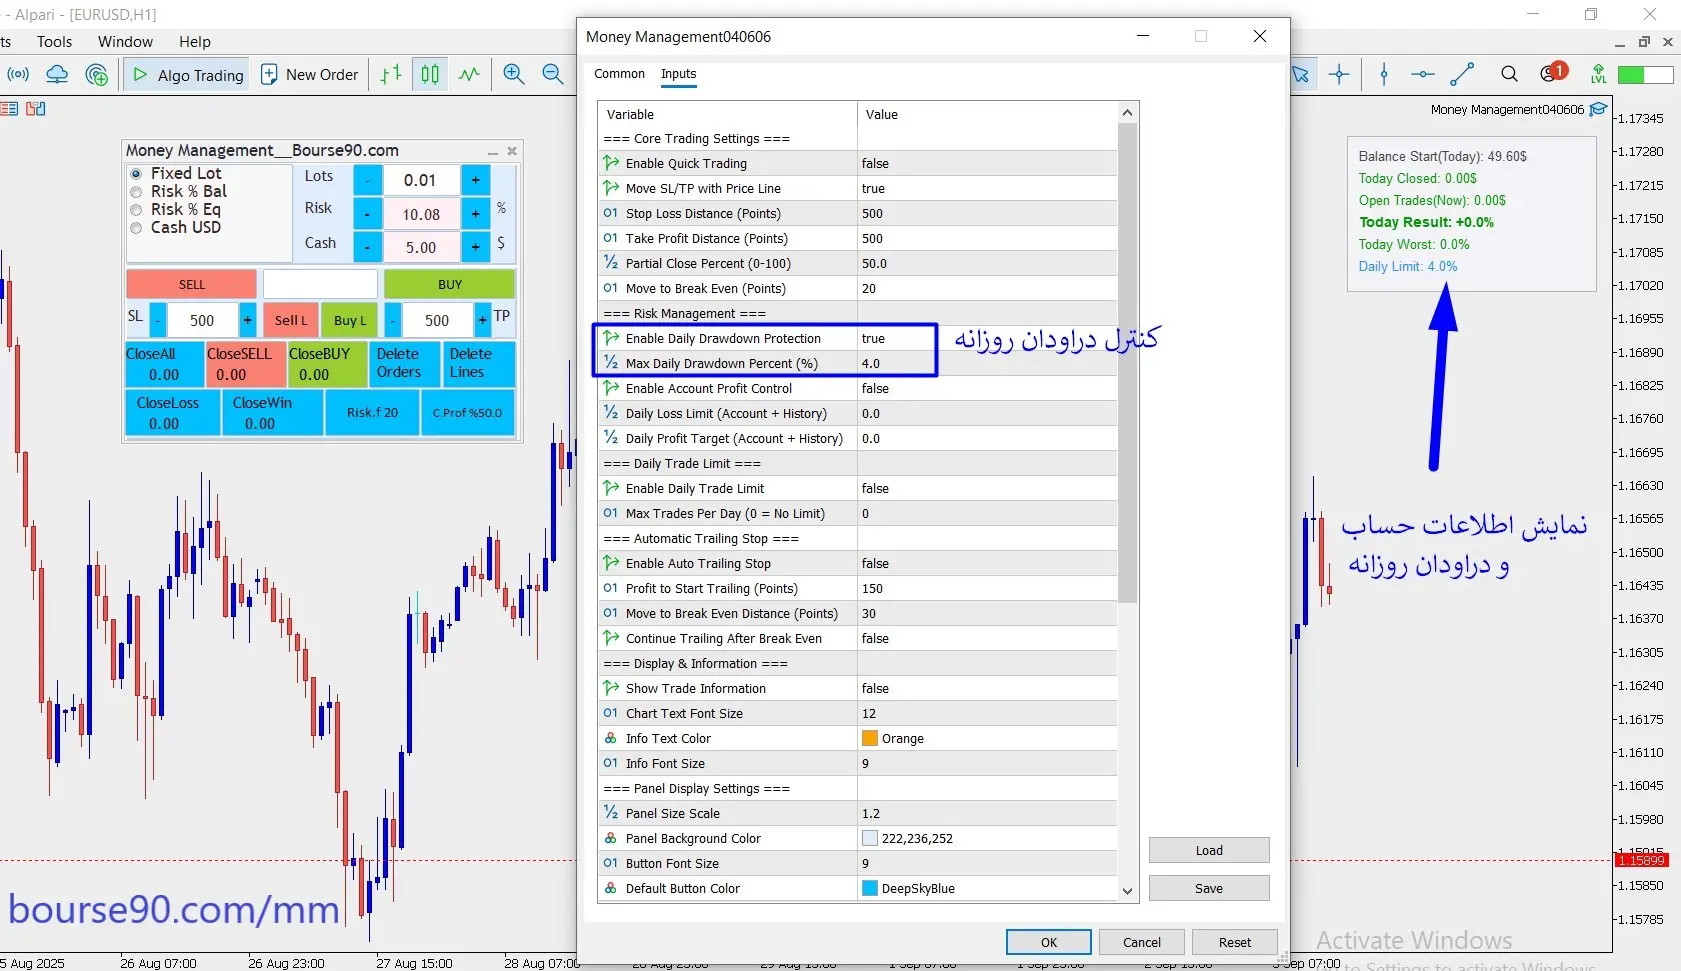Switch chart to candlesticks view icon

coord(430,74)
